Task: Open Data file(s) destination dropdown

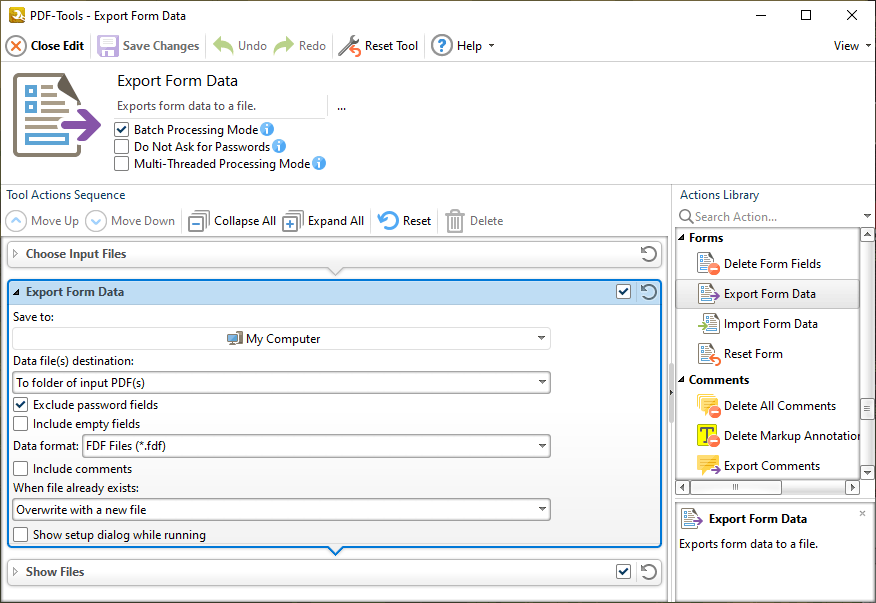Action: tap(281, 383)
